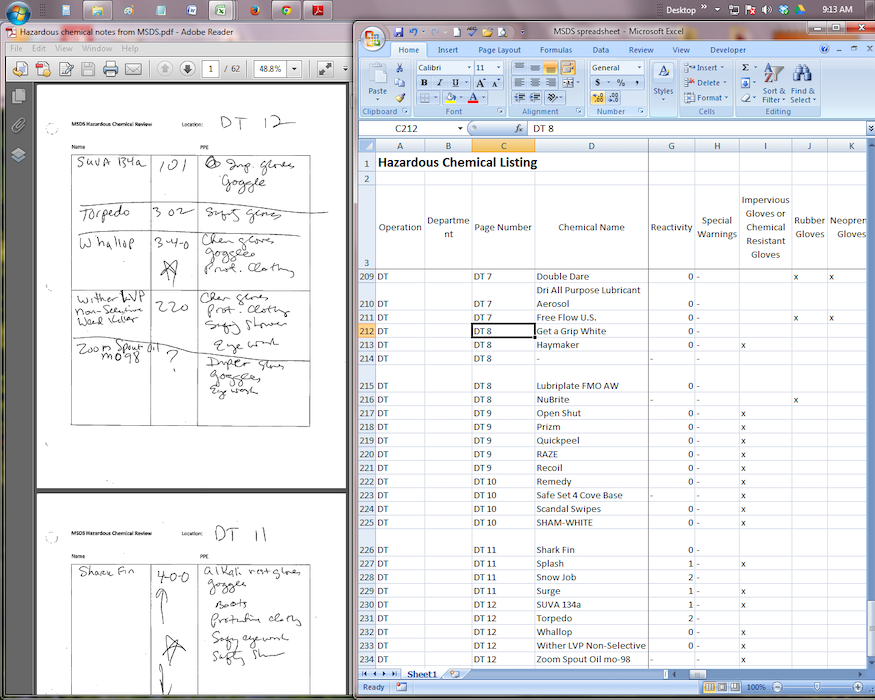
Task: Open Firefox from the Windows taskbar
Action: (x=255, y=10)
